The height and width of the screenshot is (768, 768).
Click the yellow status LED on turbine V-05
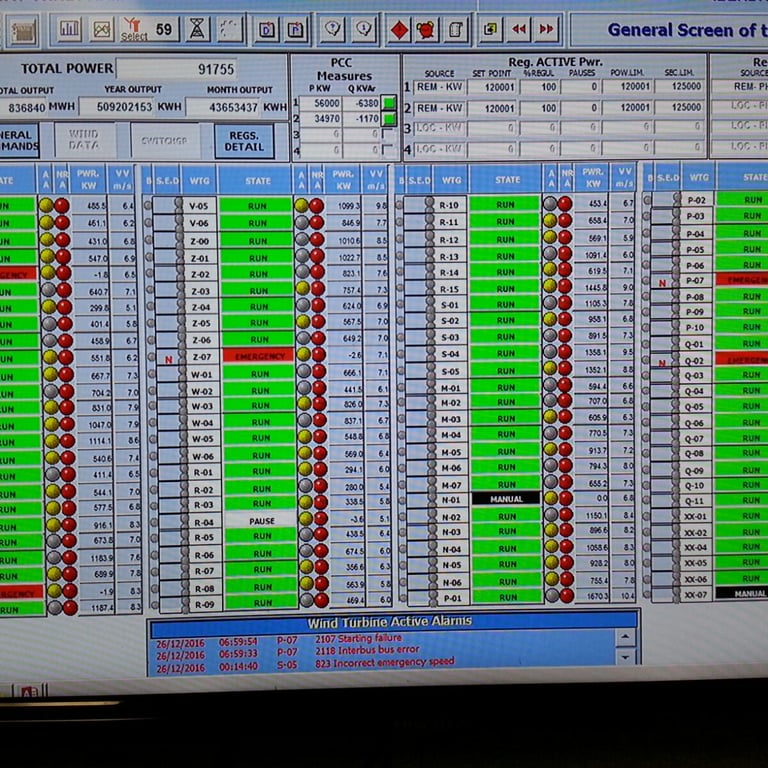(x=302, y=206)
